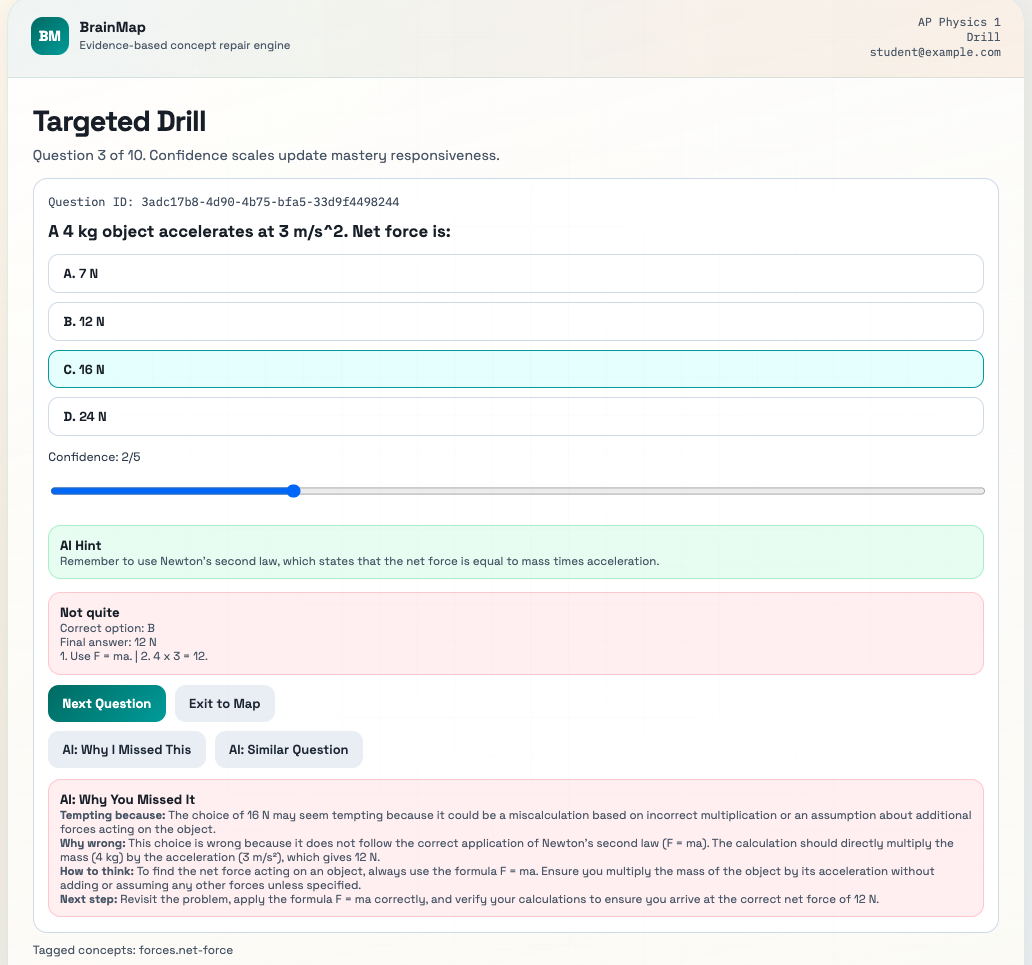Click the Question ID text
1032x965 pixels.
tap(223, 201)
